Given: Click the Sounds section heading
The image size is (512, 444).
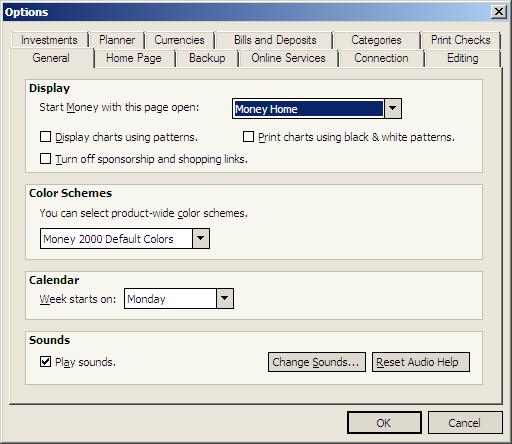Looking at the screenshot, I should coord(49,340).
